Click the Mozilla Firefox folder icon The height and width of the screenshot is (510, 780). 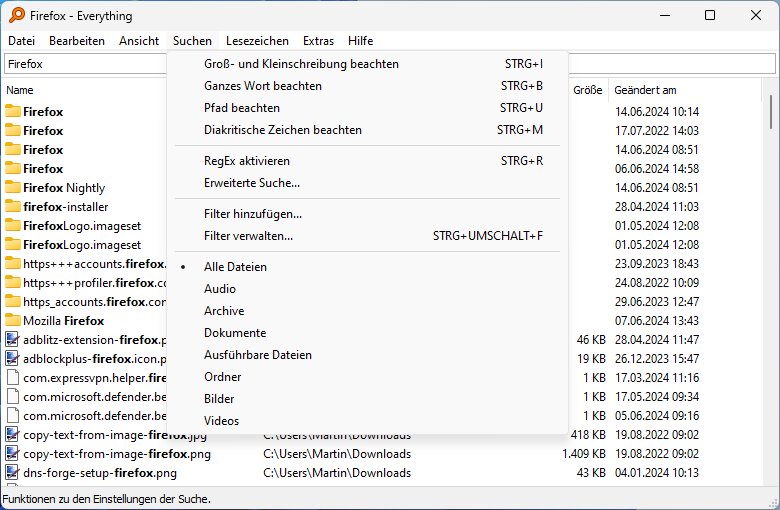pos(13,321)
